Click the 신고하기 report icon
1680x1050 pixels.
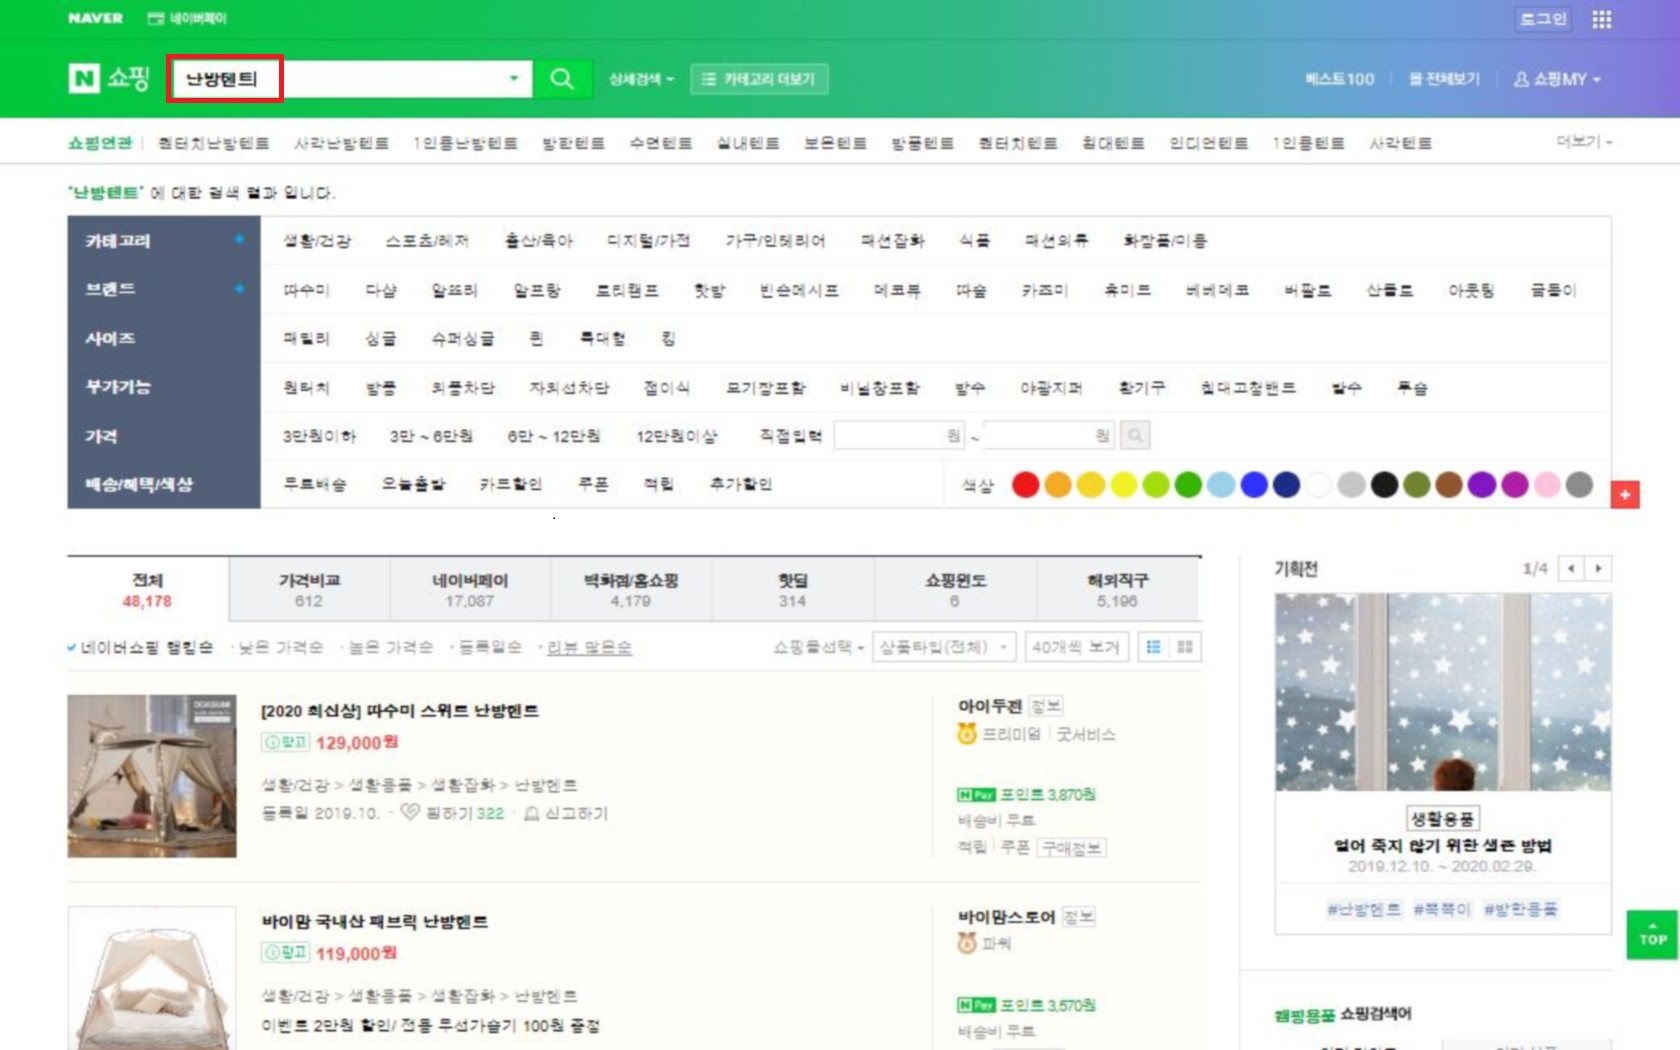[531, 813]
